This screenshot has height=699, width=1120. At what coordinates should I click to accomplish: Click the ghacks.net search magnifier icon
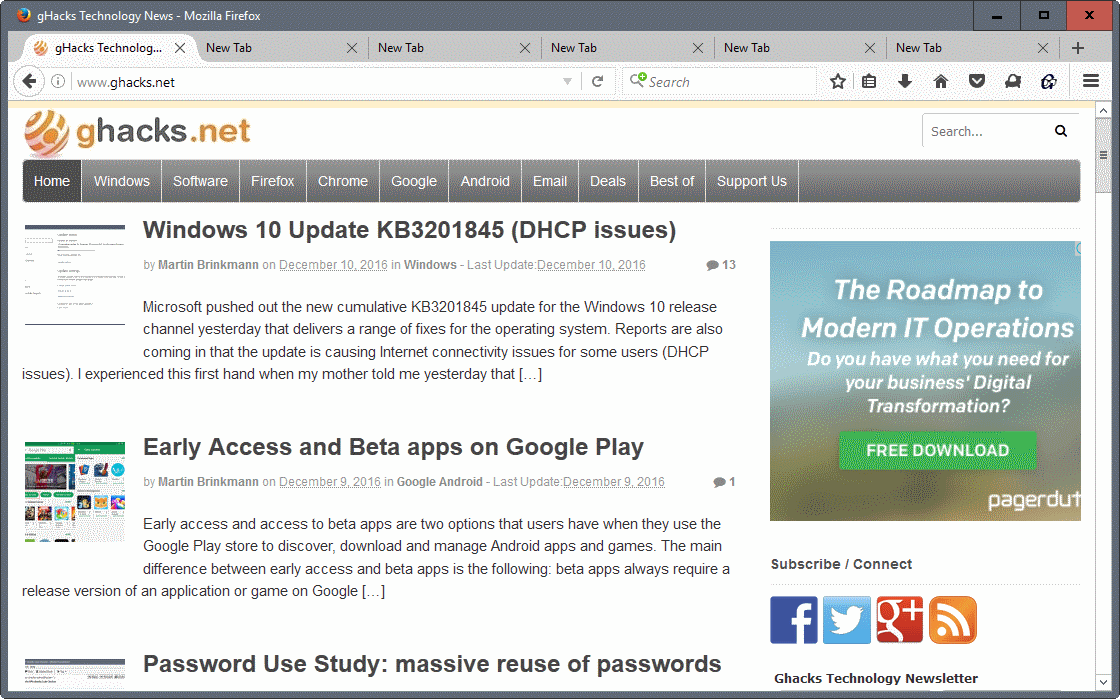pyautogui.click(x=1061, y=131)
